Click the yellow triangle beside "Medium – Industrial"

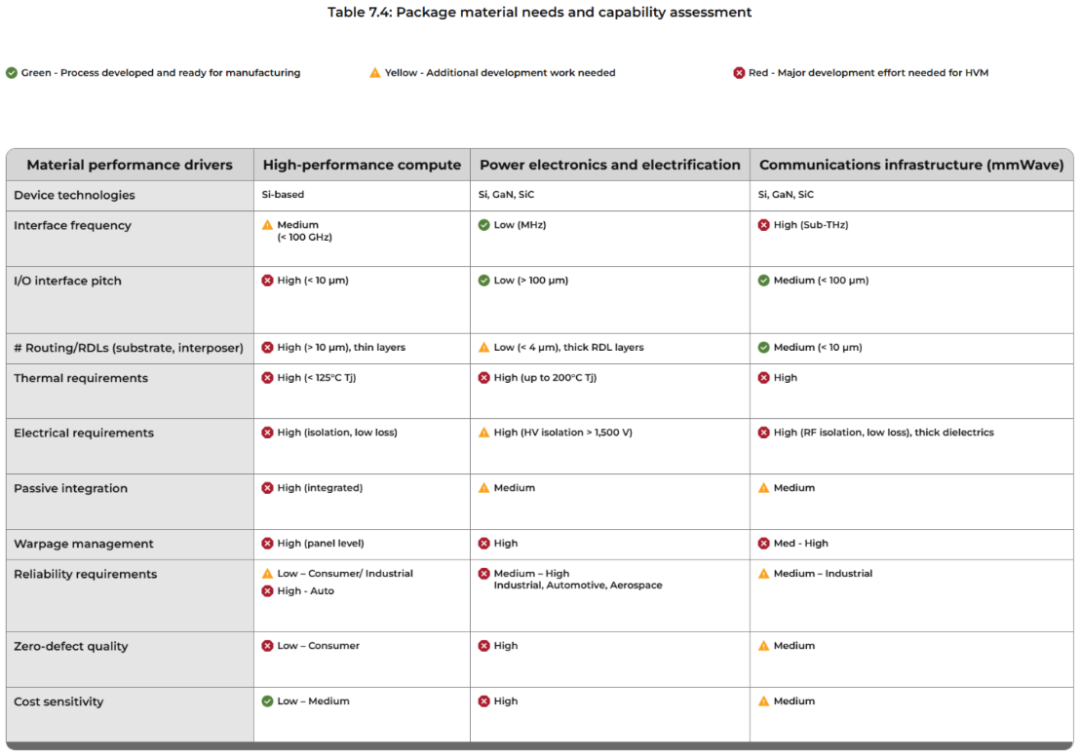(x=764, y=574)
